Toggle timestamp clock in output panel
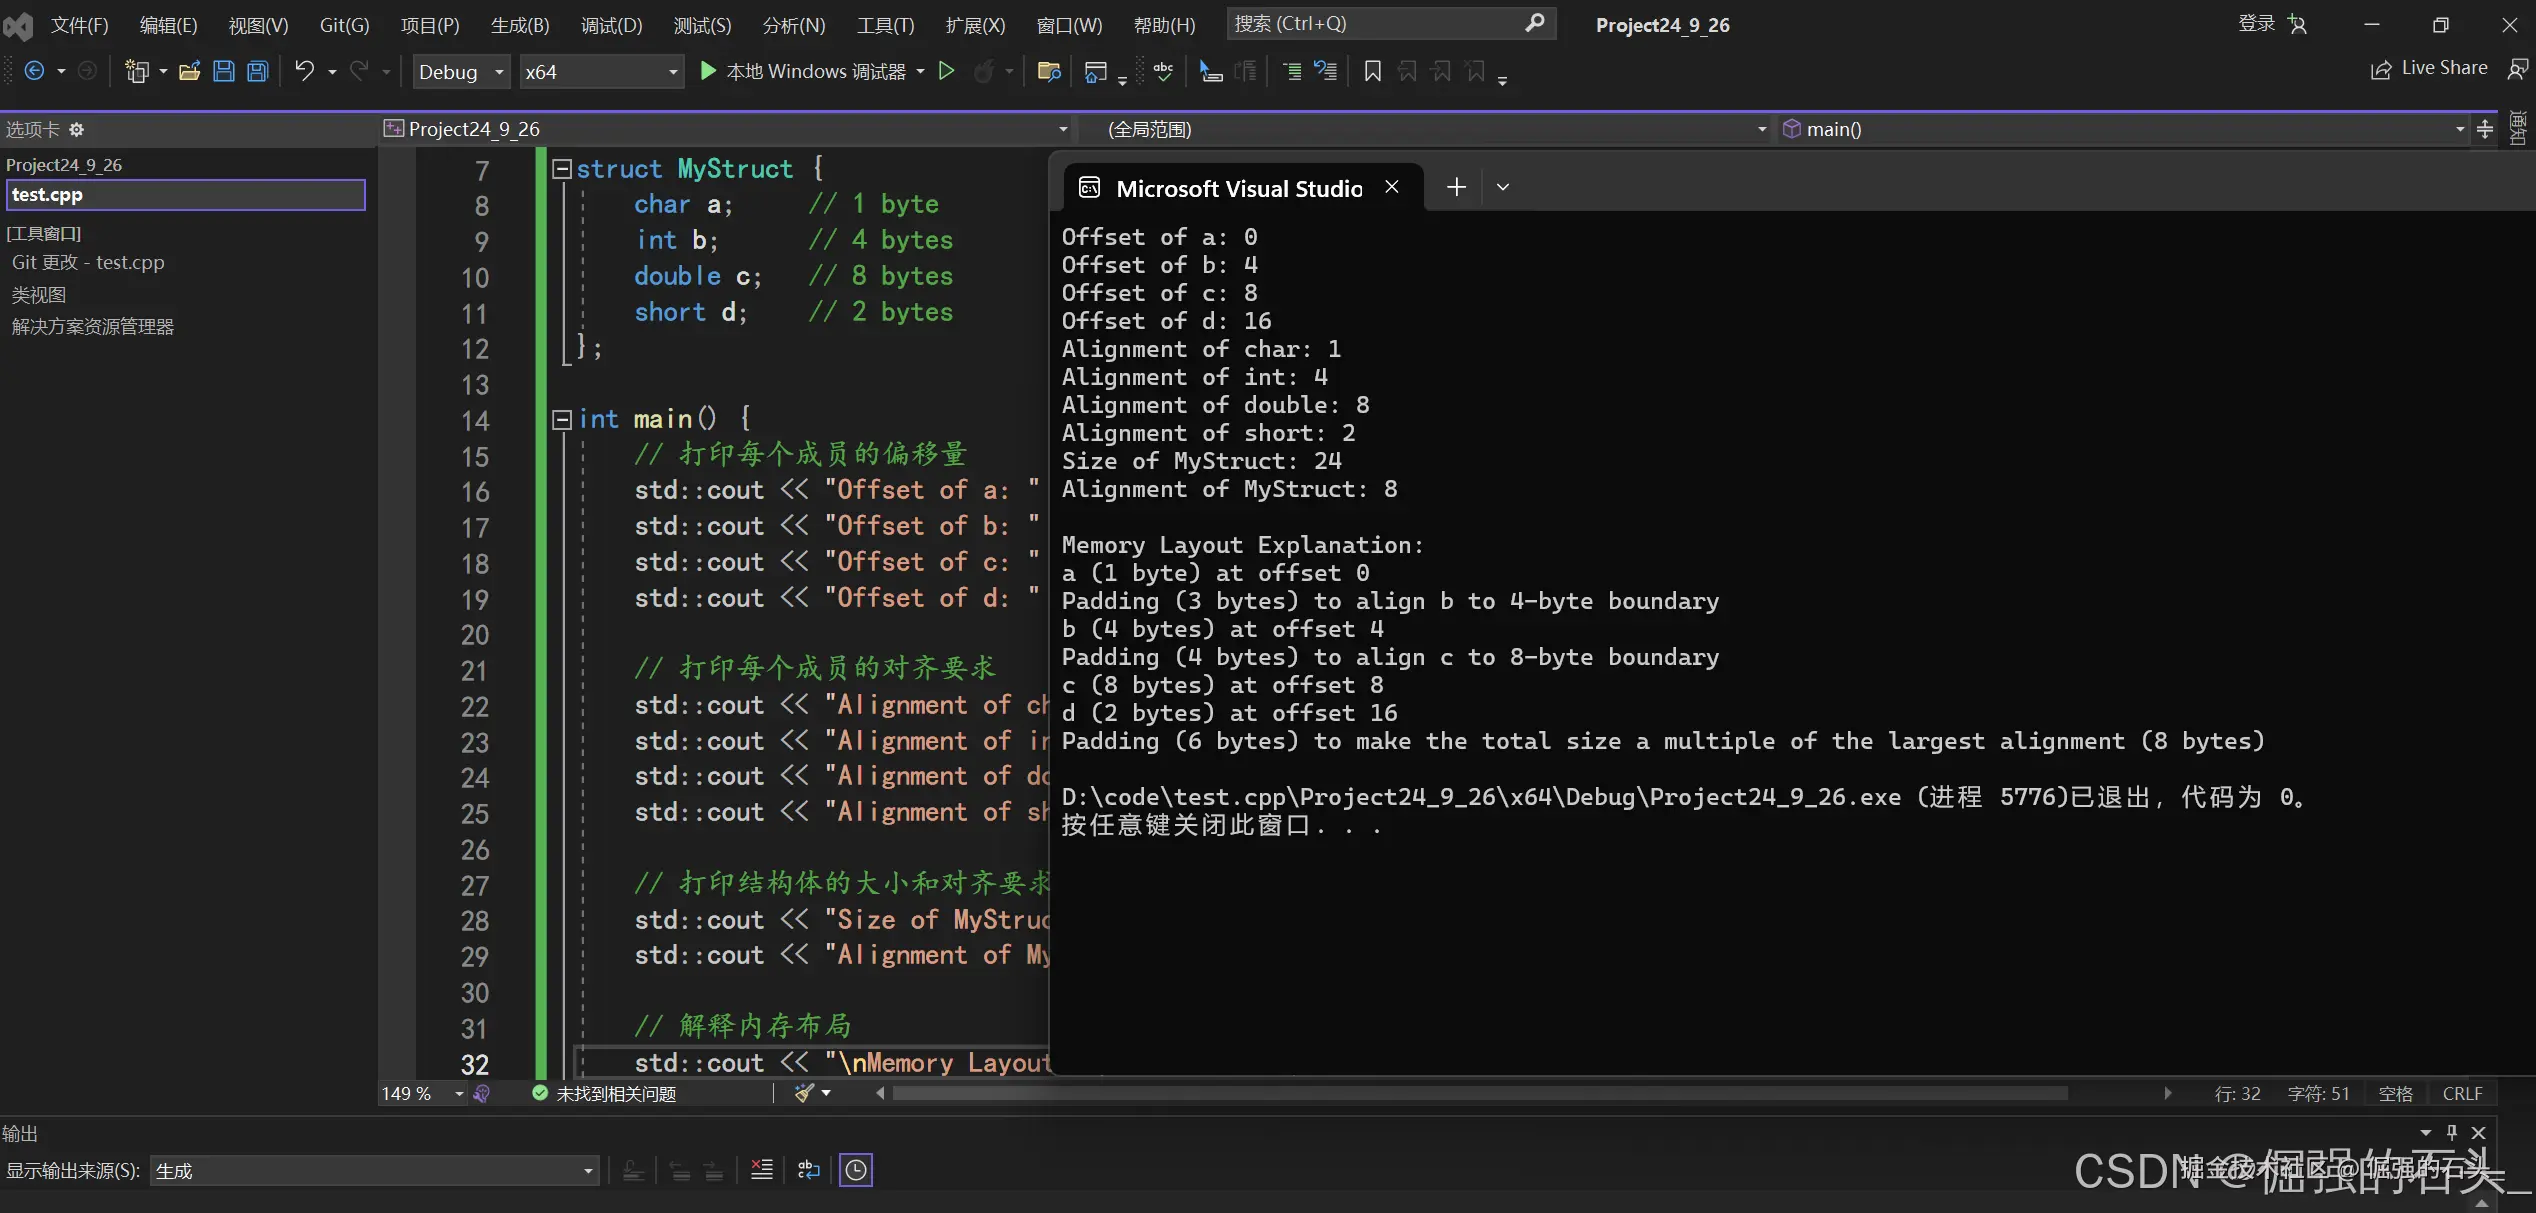Viewport: 2536px width, 1213px height. [x=856, y=1170]
